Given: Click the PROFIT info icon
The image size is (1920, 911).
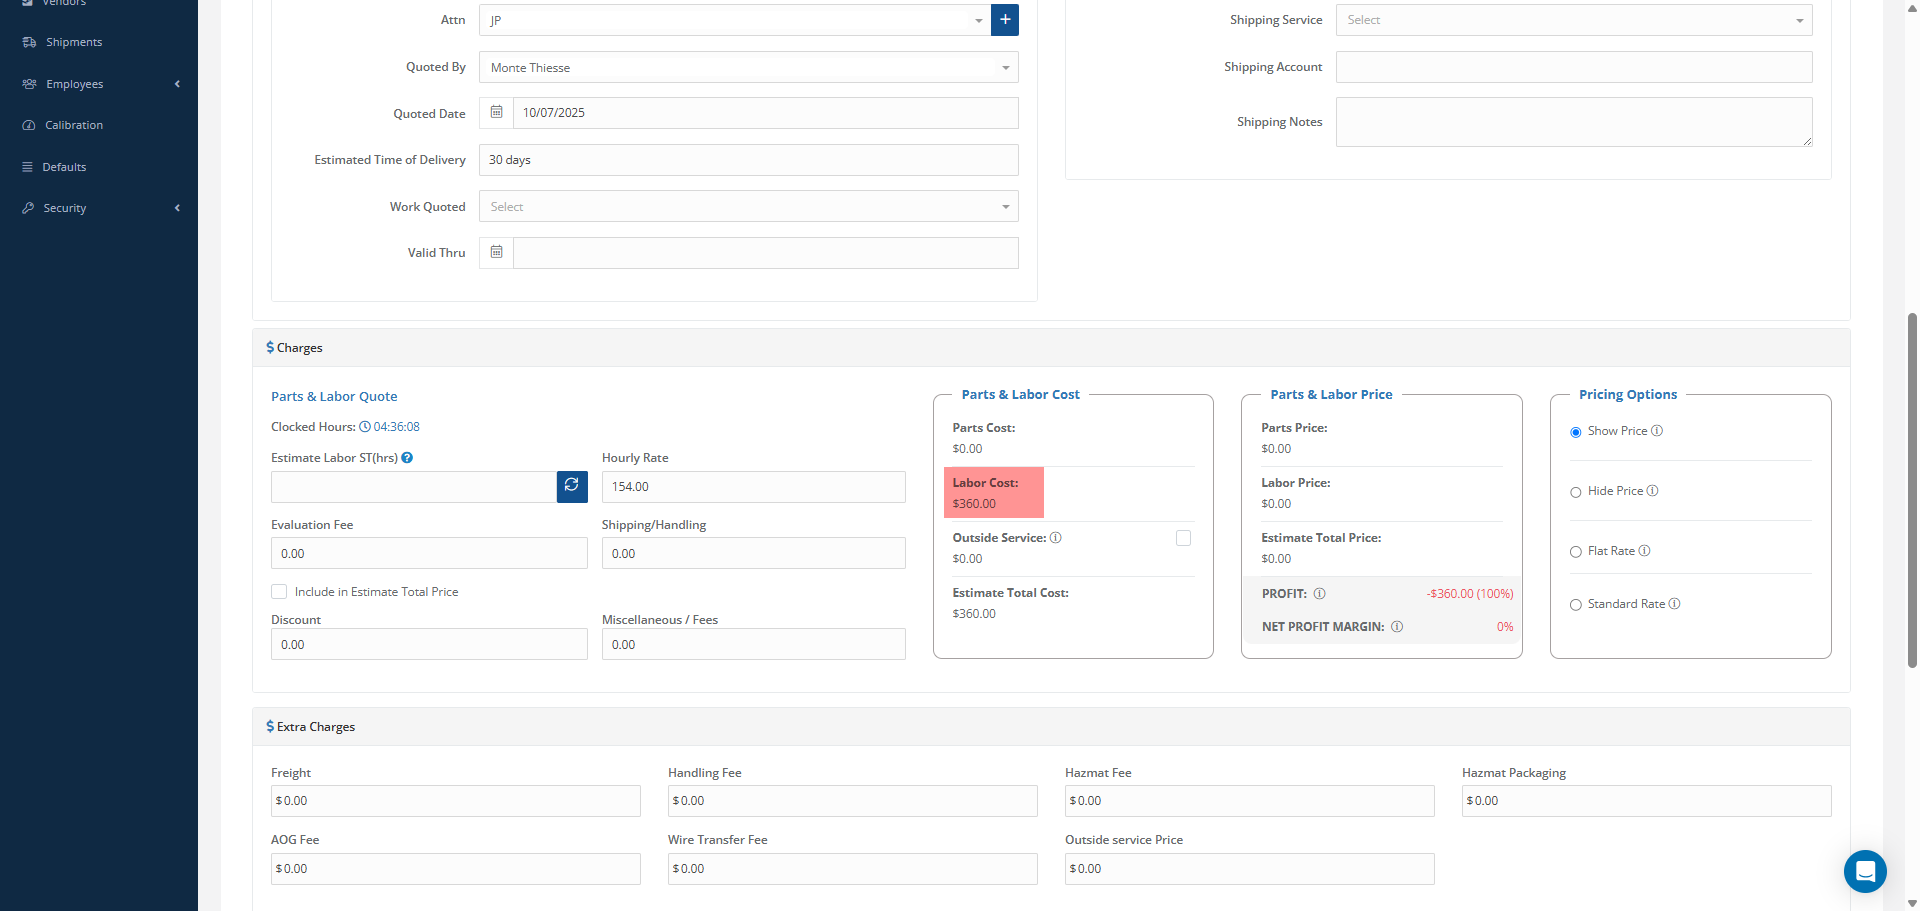Looking at the screenshot, I should (x=1319, y=594).
